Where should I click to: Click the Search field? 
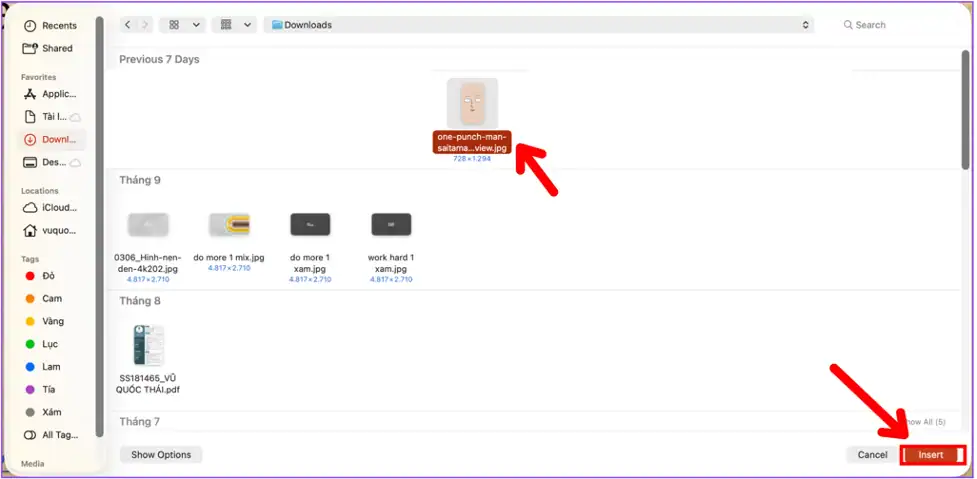coord(895,25)
